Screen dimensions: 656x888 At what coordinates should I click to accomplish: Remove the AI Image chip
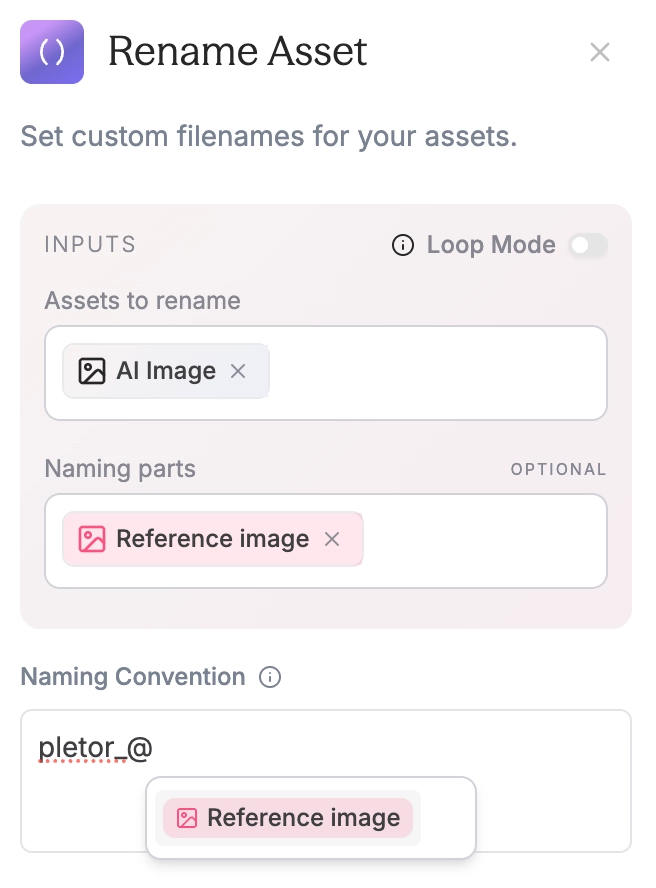pyautogui.click(x=238, y=372)
